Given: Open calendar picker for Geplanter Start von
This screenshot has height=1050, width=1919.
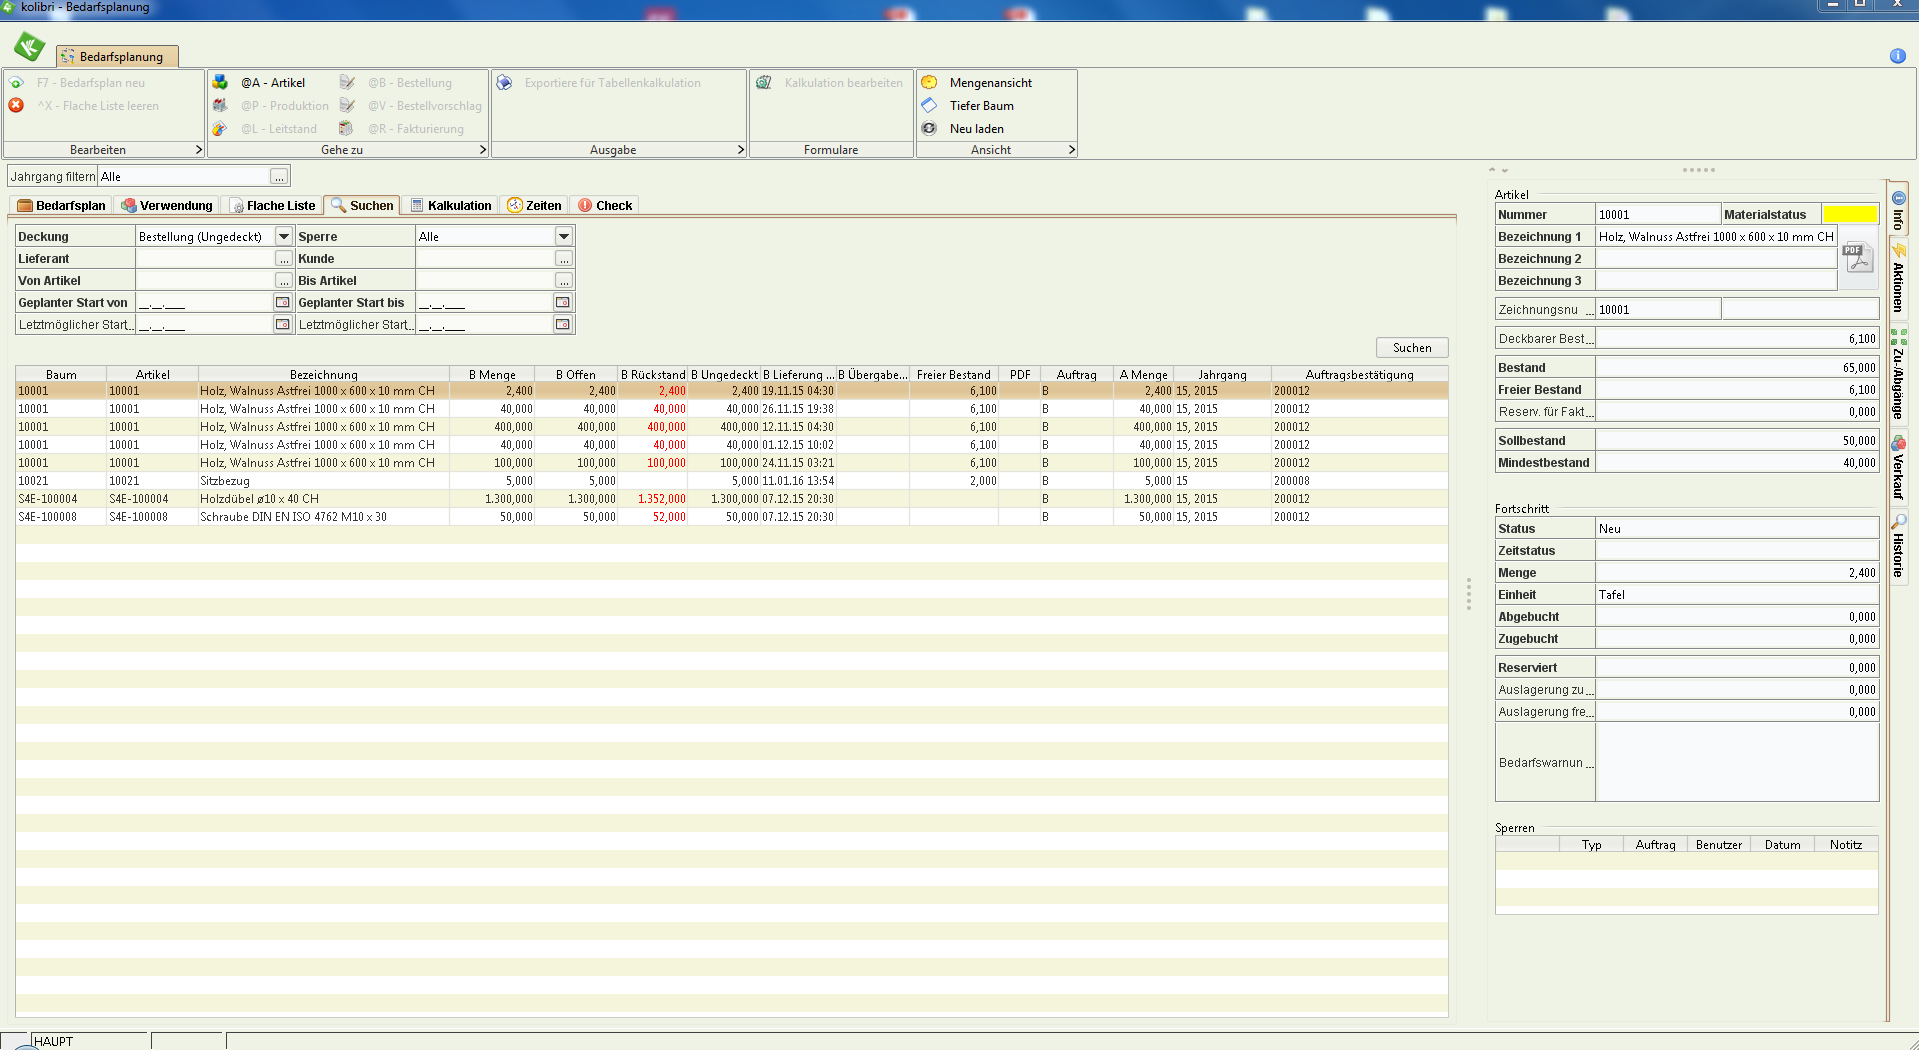Looking at the screenshot, I should tap(283, 302).
